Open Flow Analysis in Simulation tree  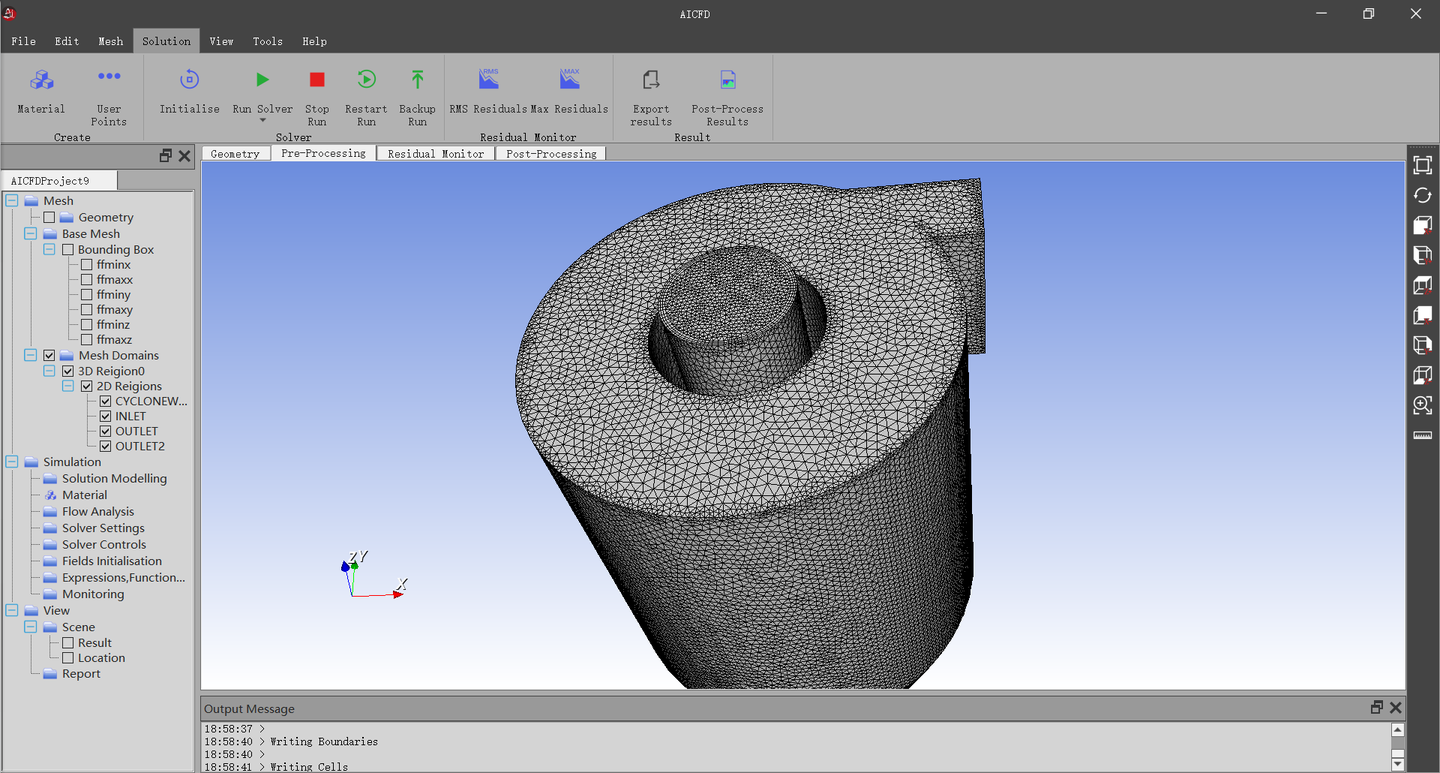97,511
